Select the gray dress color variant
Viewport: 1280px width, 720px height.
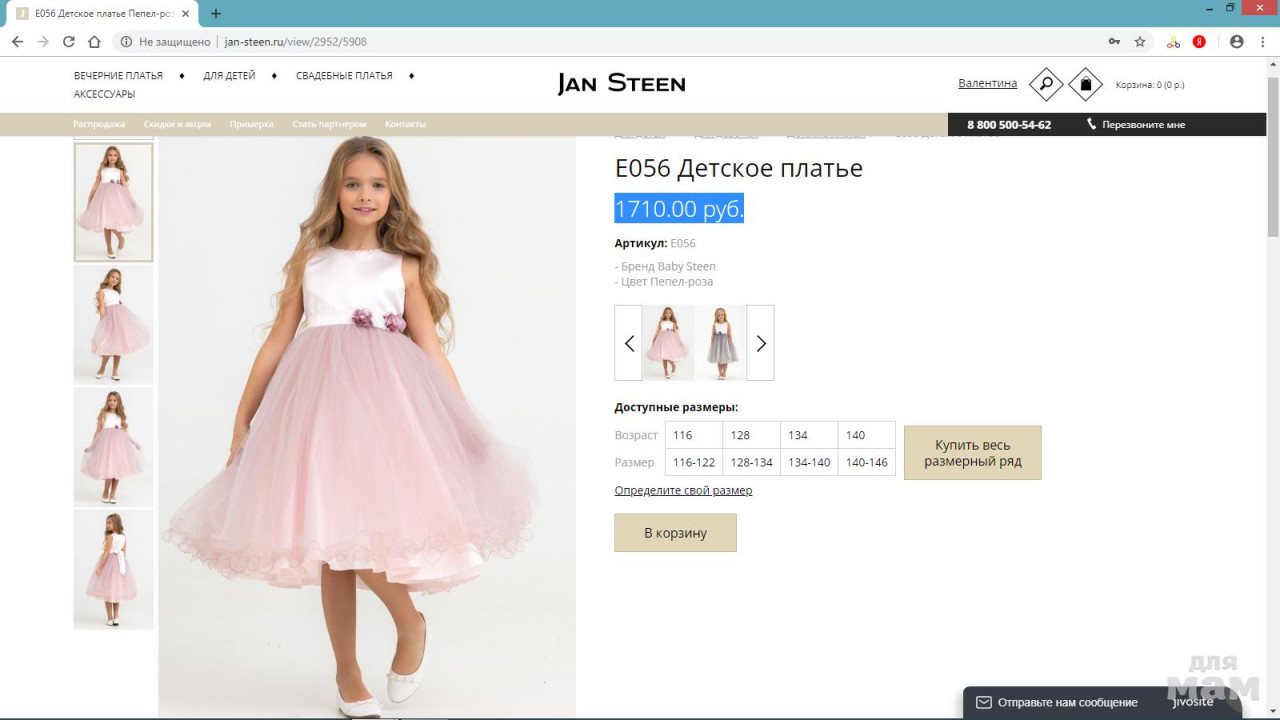[x=721, y=343]
